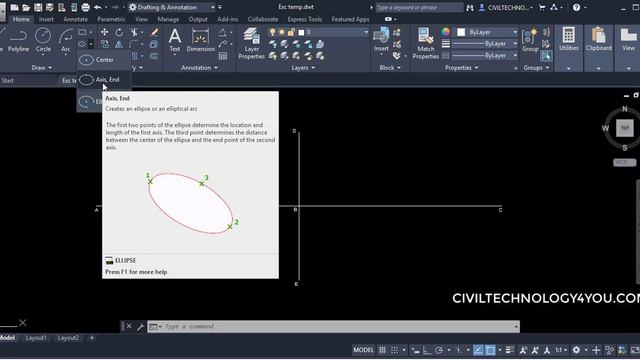Click Match Properties tool

pyautogui.click(x=425, y=44)
